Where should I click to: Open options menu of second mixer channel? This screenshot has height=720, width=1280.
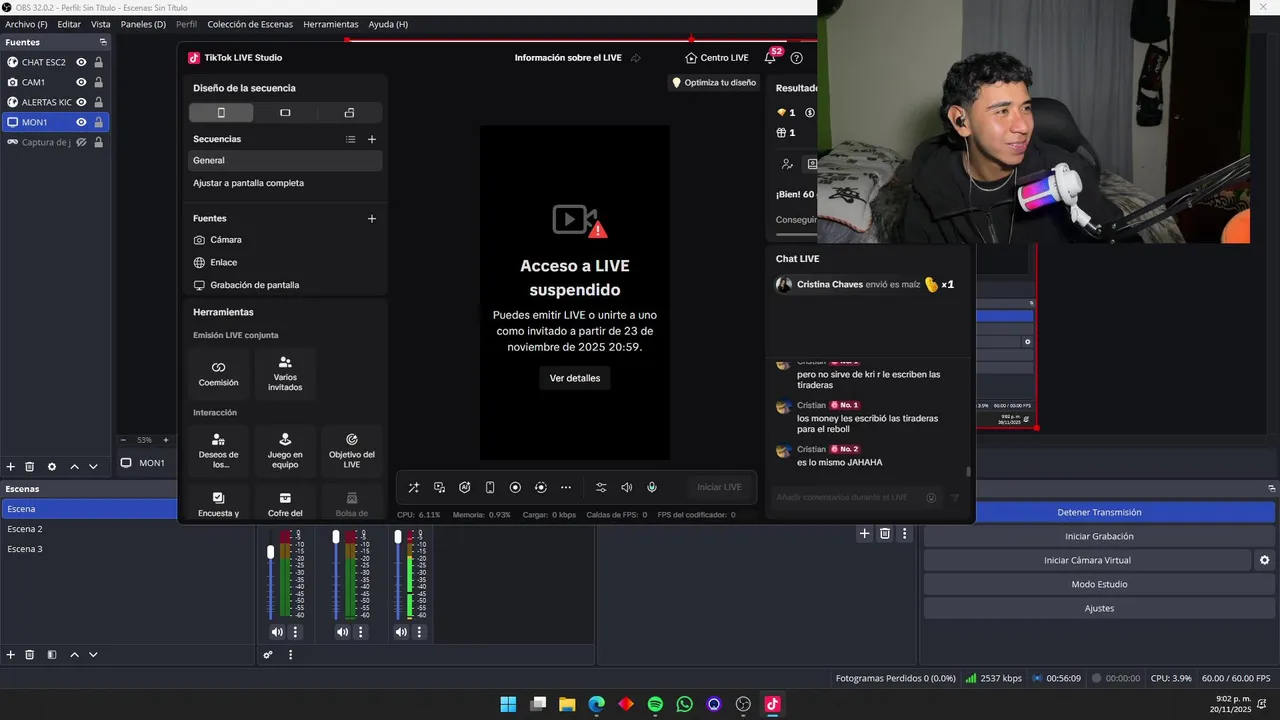tap(361, 632)
